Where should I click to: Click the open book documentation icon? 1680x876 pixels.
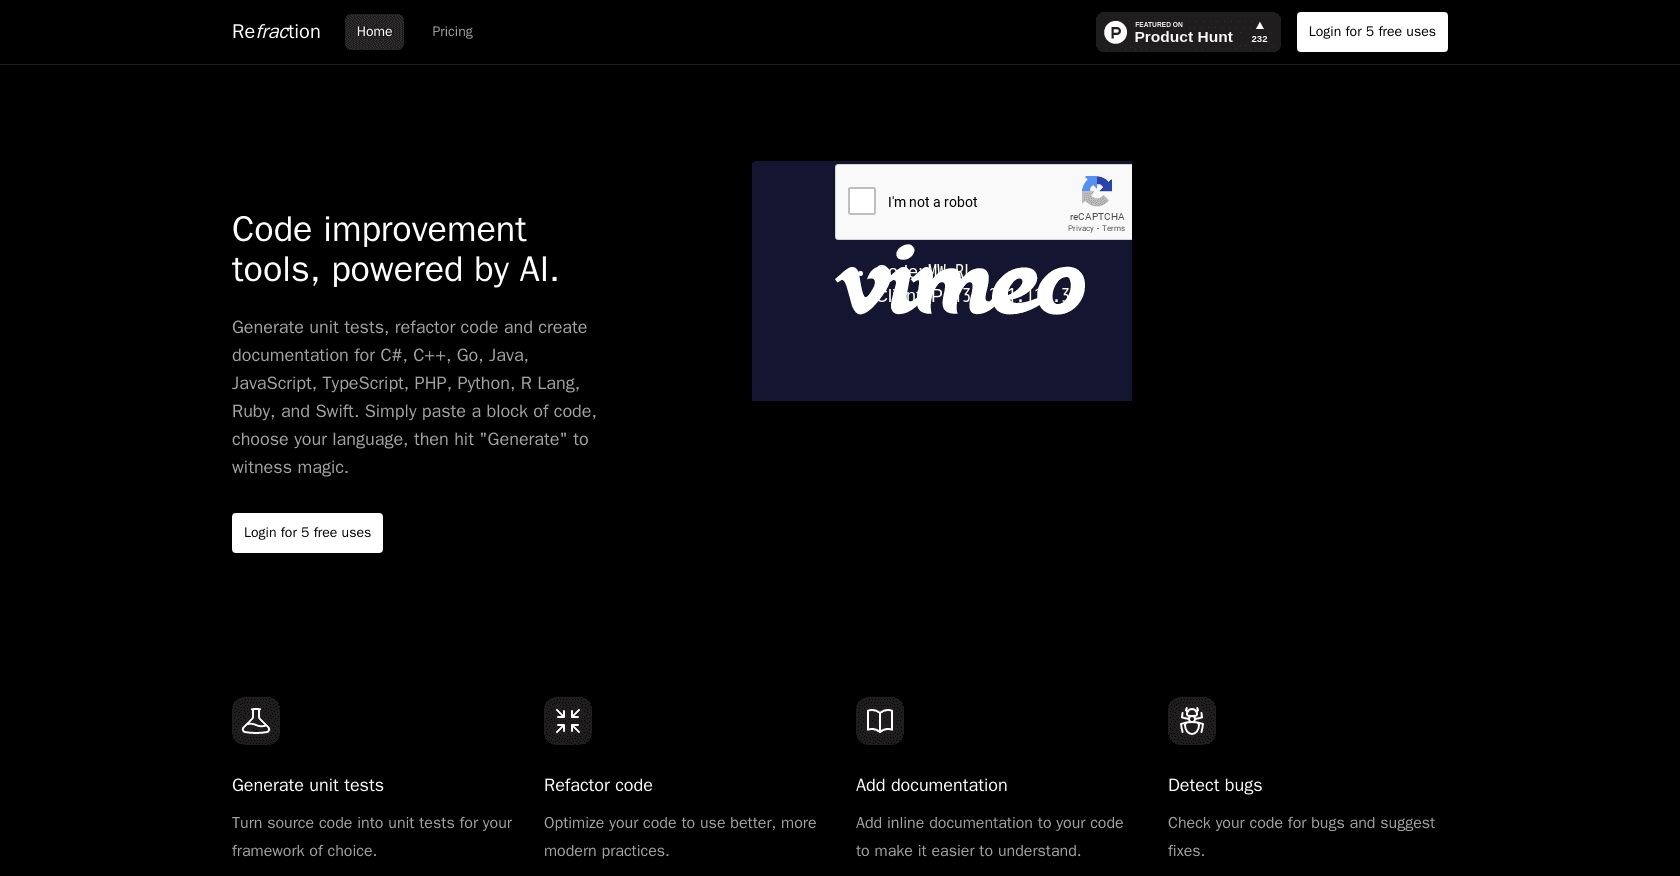pos(880,721)
